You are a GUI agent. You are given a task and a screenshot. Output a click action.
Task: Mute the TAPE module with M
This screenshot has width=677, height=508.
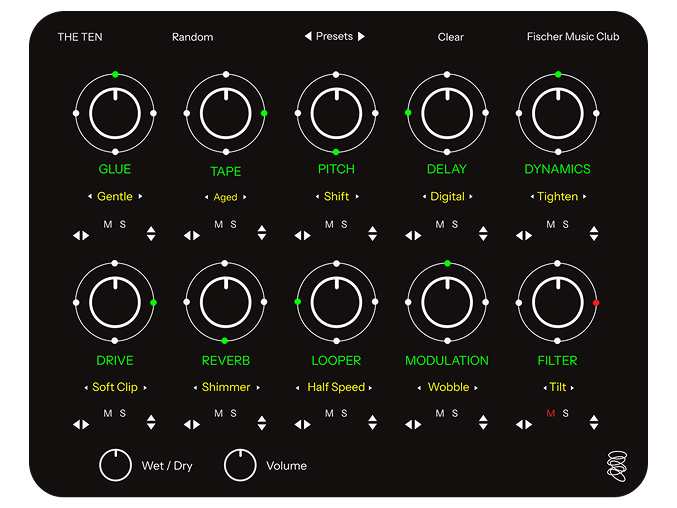pos(219,224)
